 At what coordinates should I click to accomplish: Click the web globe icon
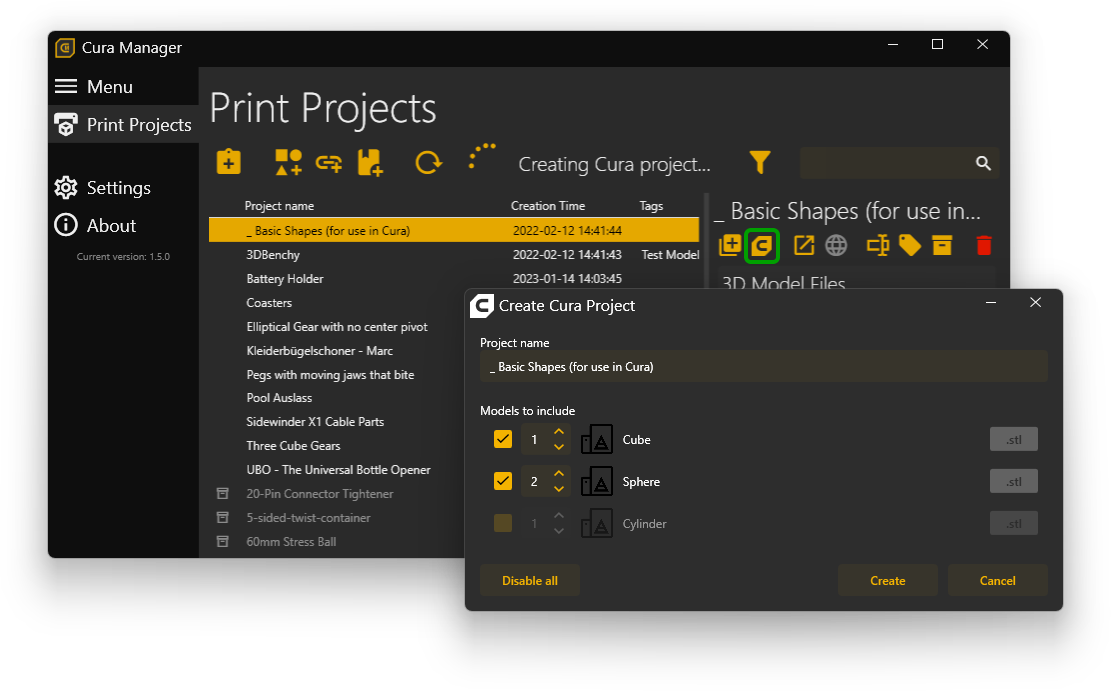(x=836, y=245)
